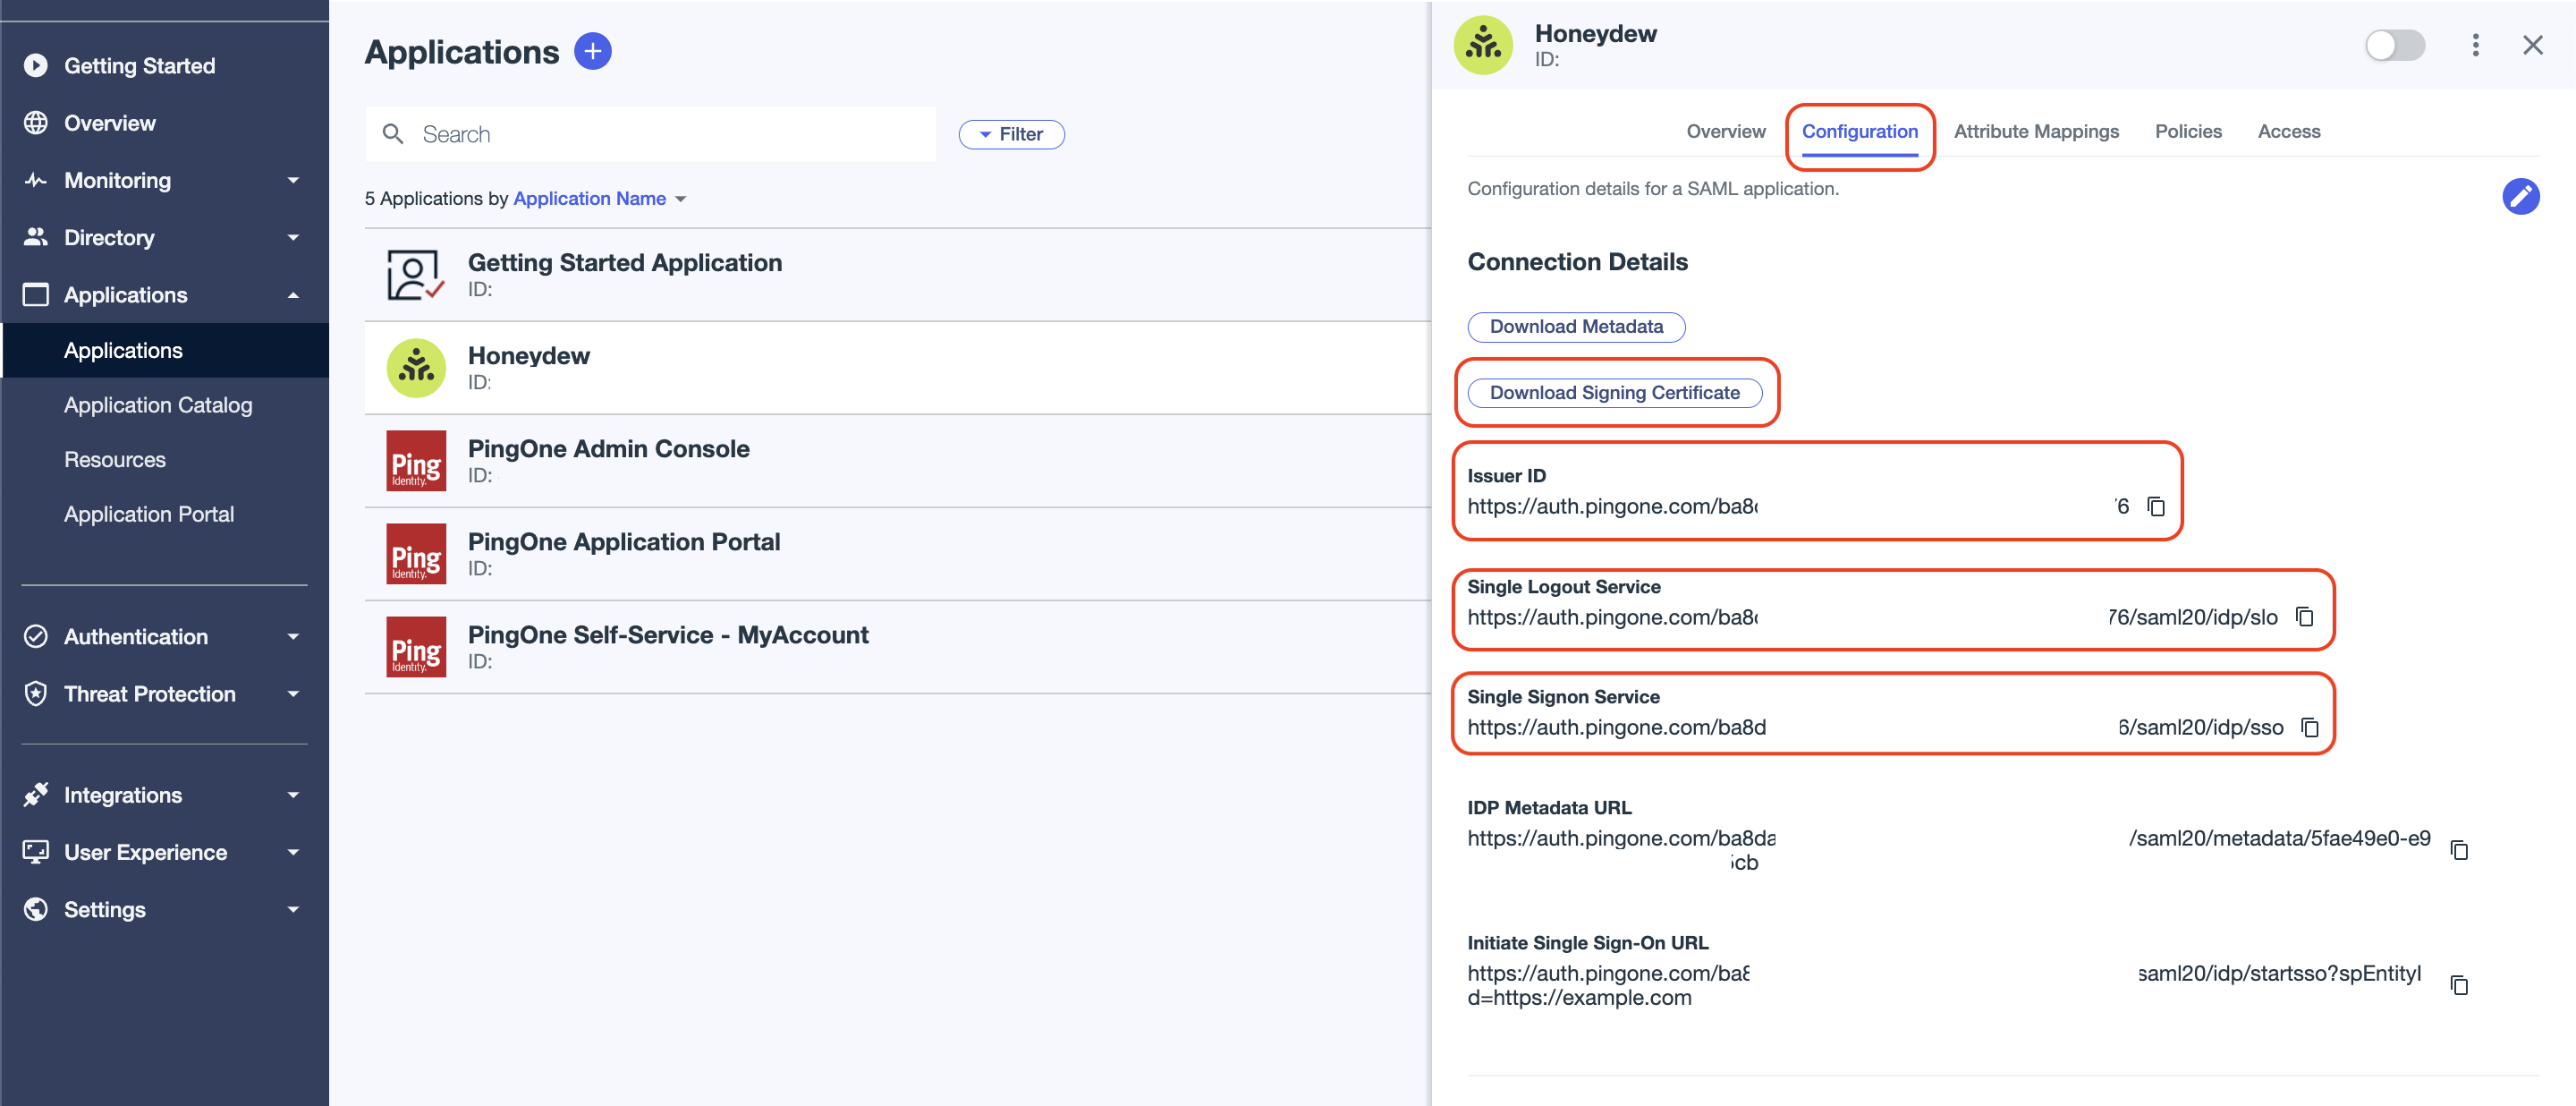Screen dimensions: 2576x1106
Task: Select the Threat Protection shield icon
Action: tap(35, 693)
